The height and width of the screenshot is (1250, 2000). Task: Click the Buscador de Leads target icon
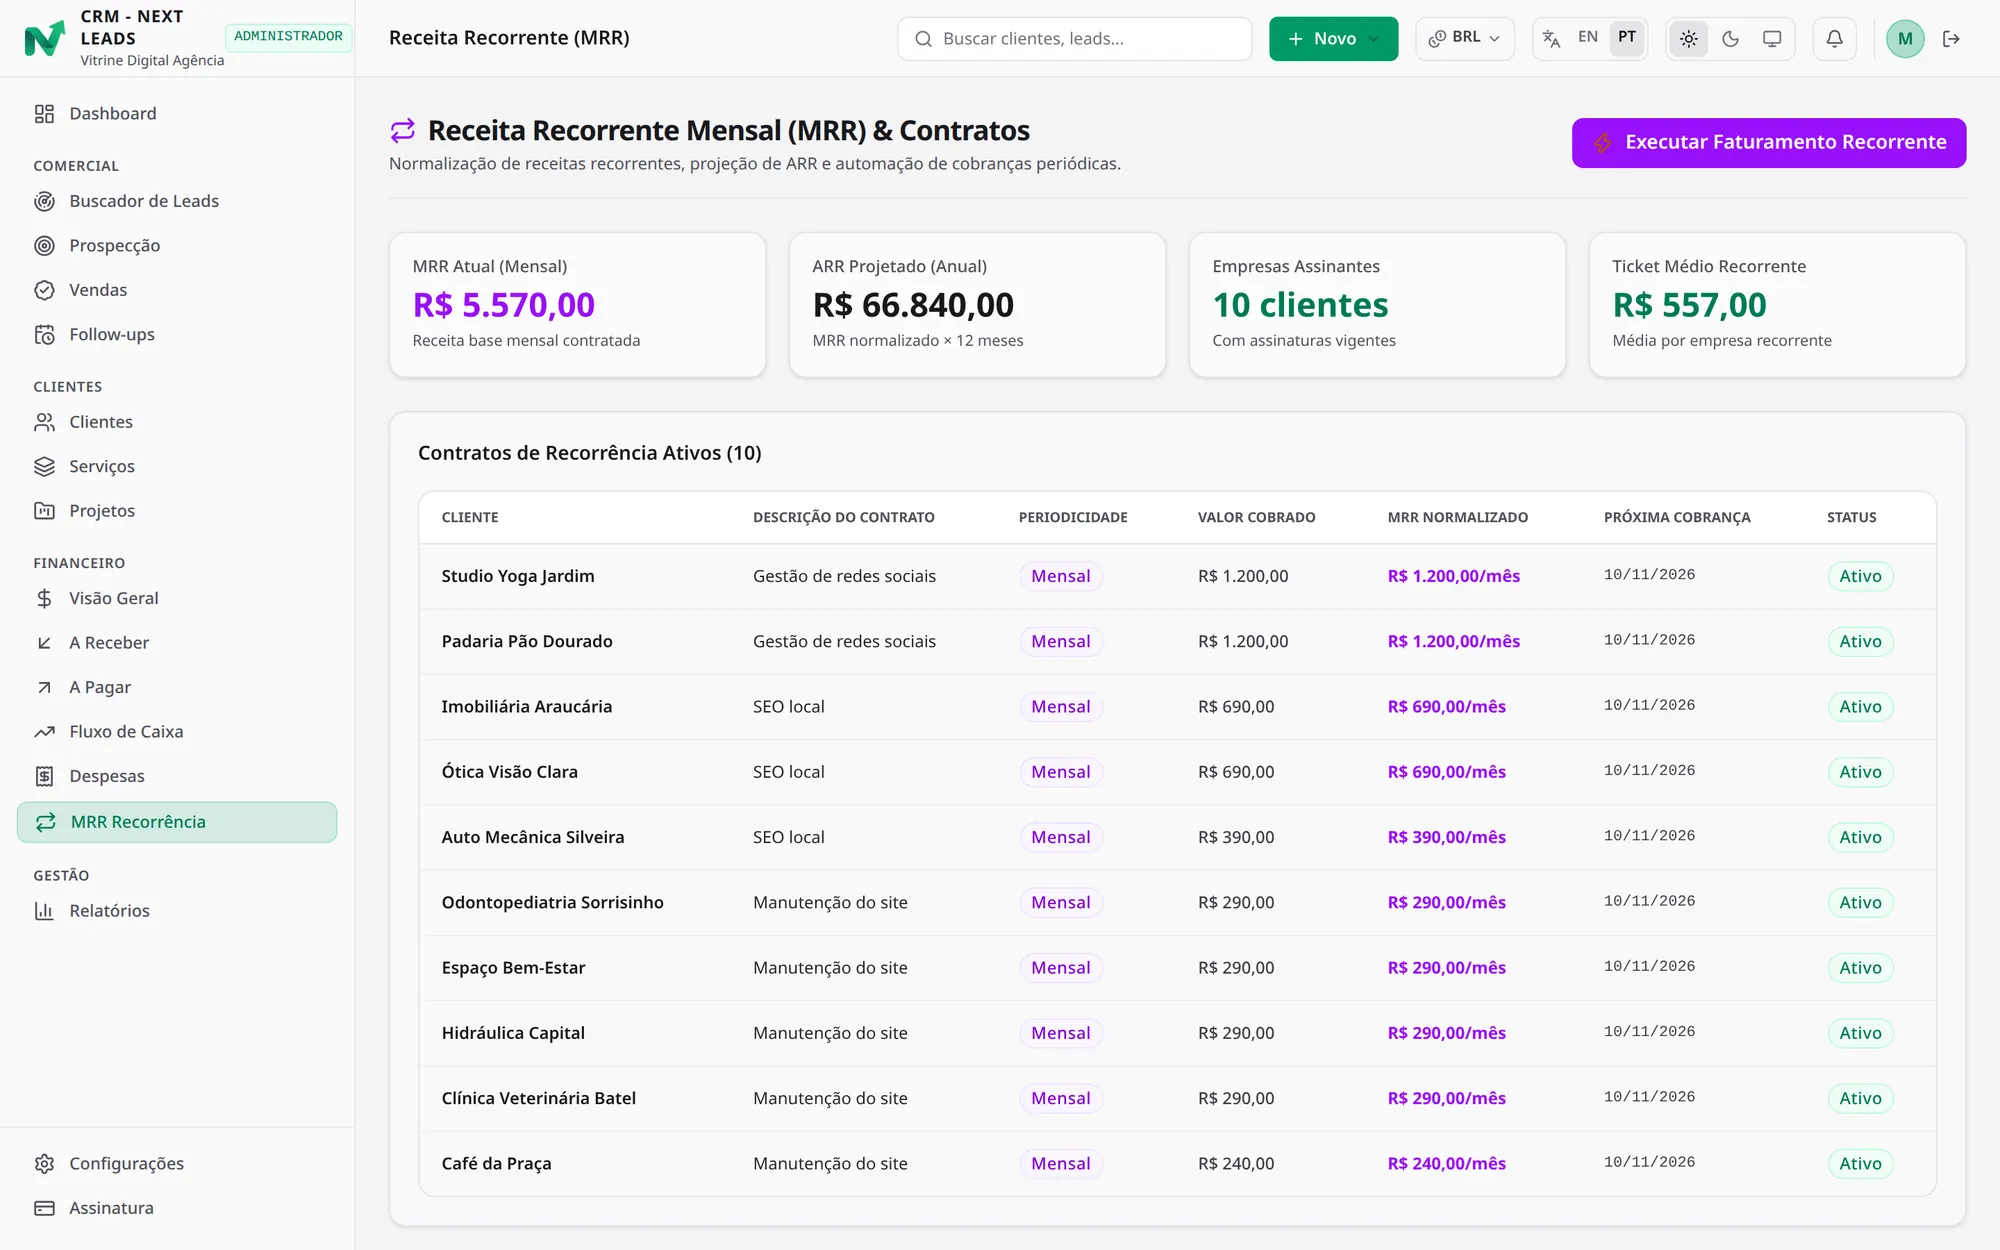44,201
